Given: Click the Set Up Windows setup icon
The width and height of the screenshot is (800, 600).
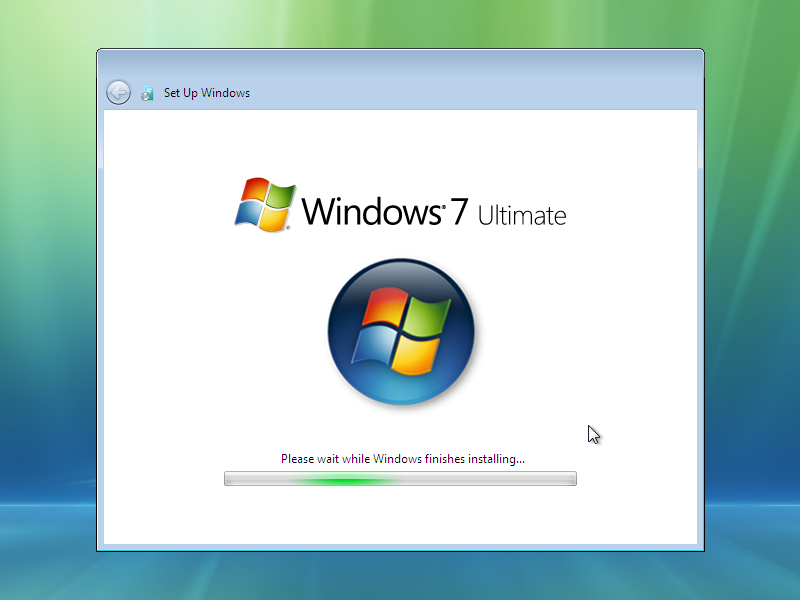Looking at the screenshot, I should pyautogui.click(x=147, y=94).
